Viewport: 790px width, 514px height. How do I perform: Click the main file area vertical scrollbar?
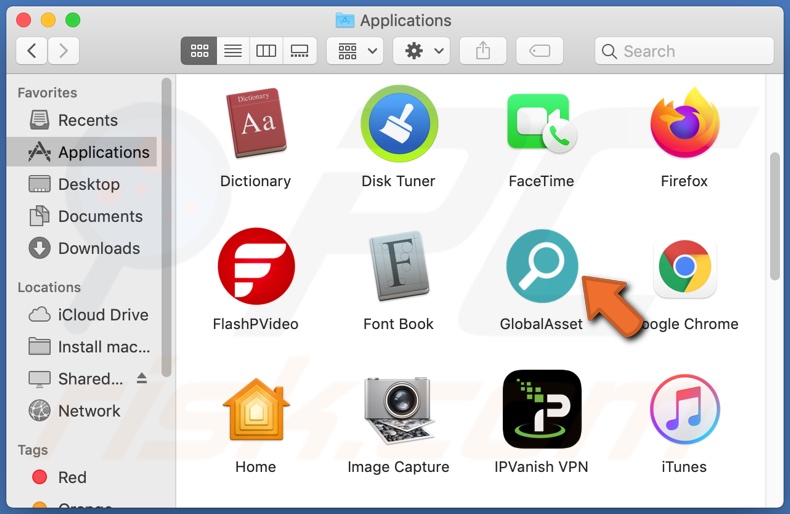pyautogui.click(x=775, y=217)
